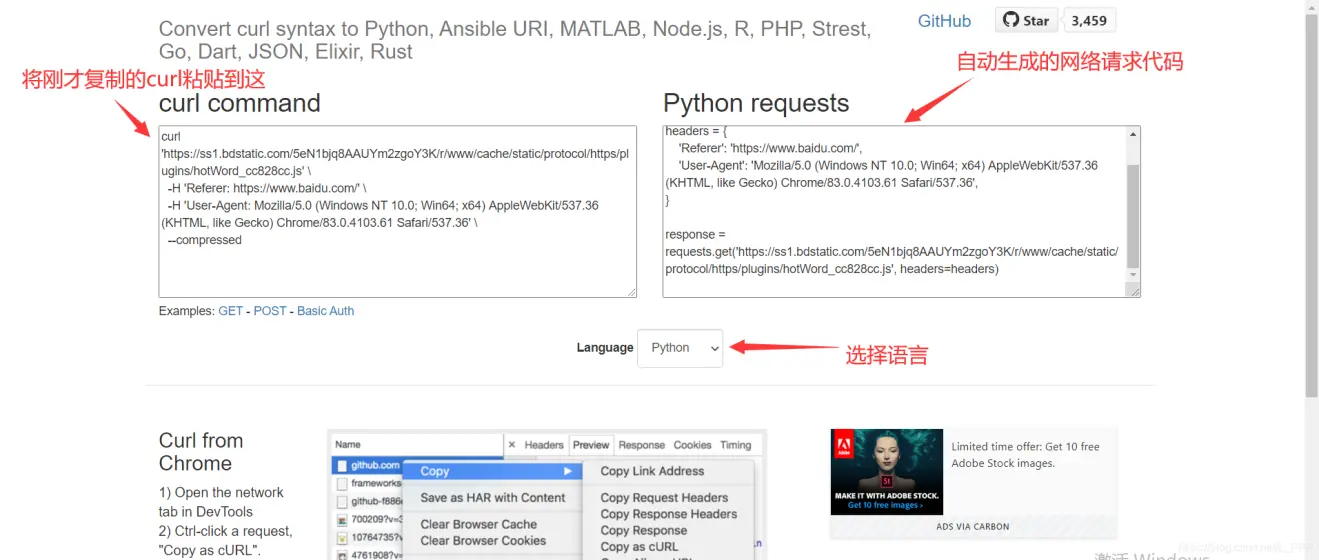Load the POST example
Viewport: 1319px width, 560px height.
pos(270,311)
